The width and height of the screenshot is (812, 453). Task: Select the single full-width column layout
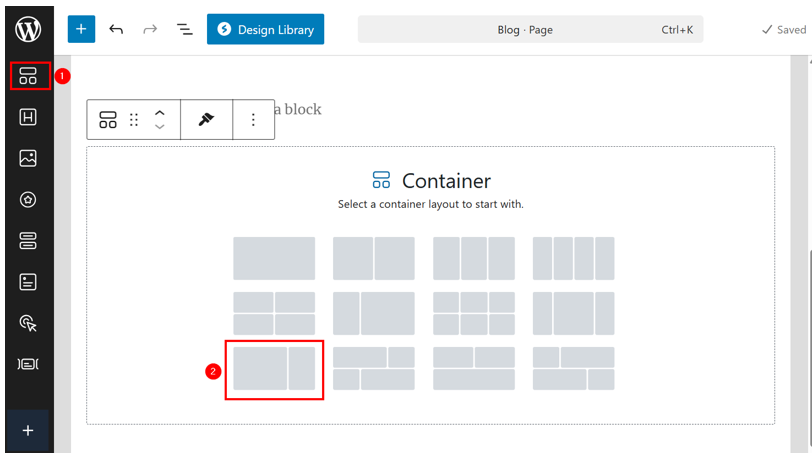(x=274, y=258)
